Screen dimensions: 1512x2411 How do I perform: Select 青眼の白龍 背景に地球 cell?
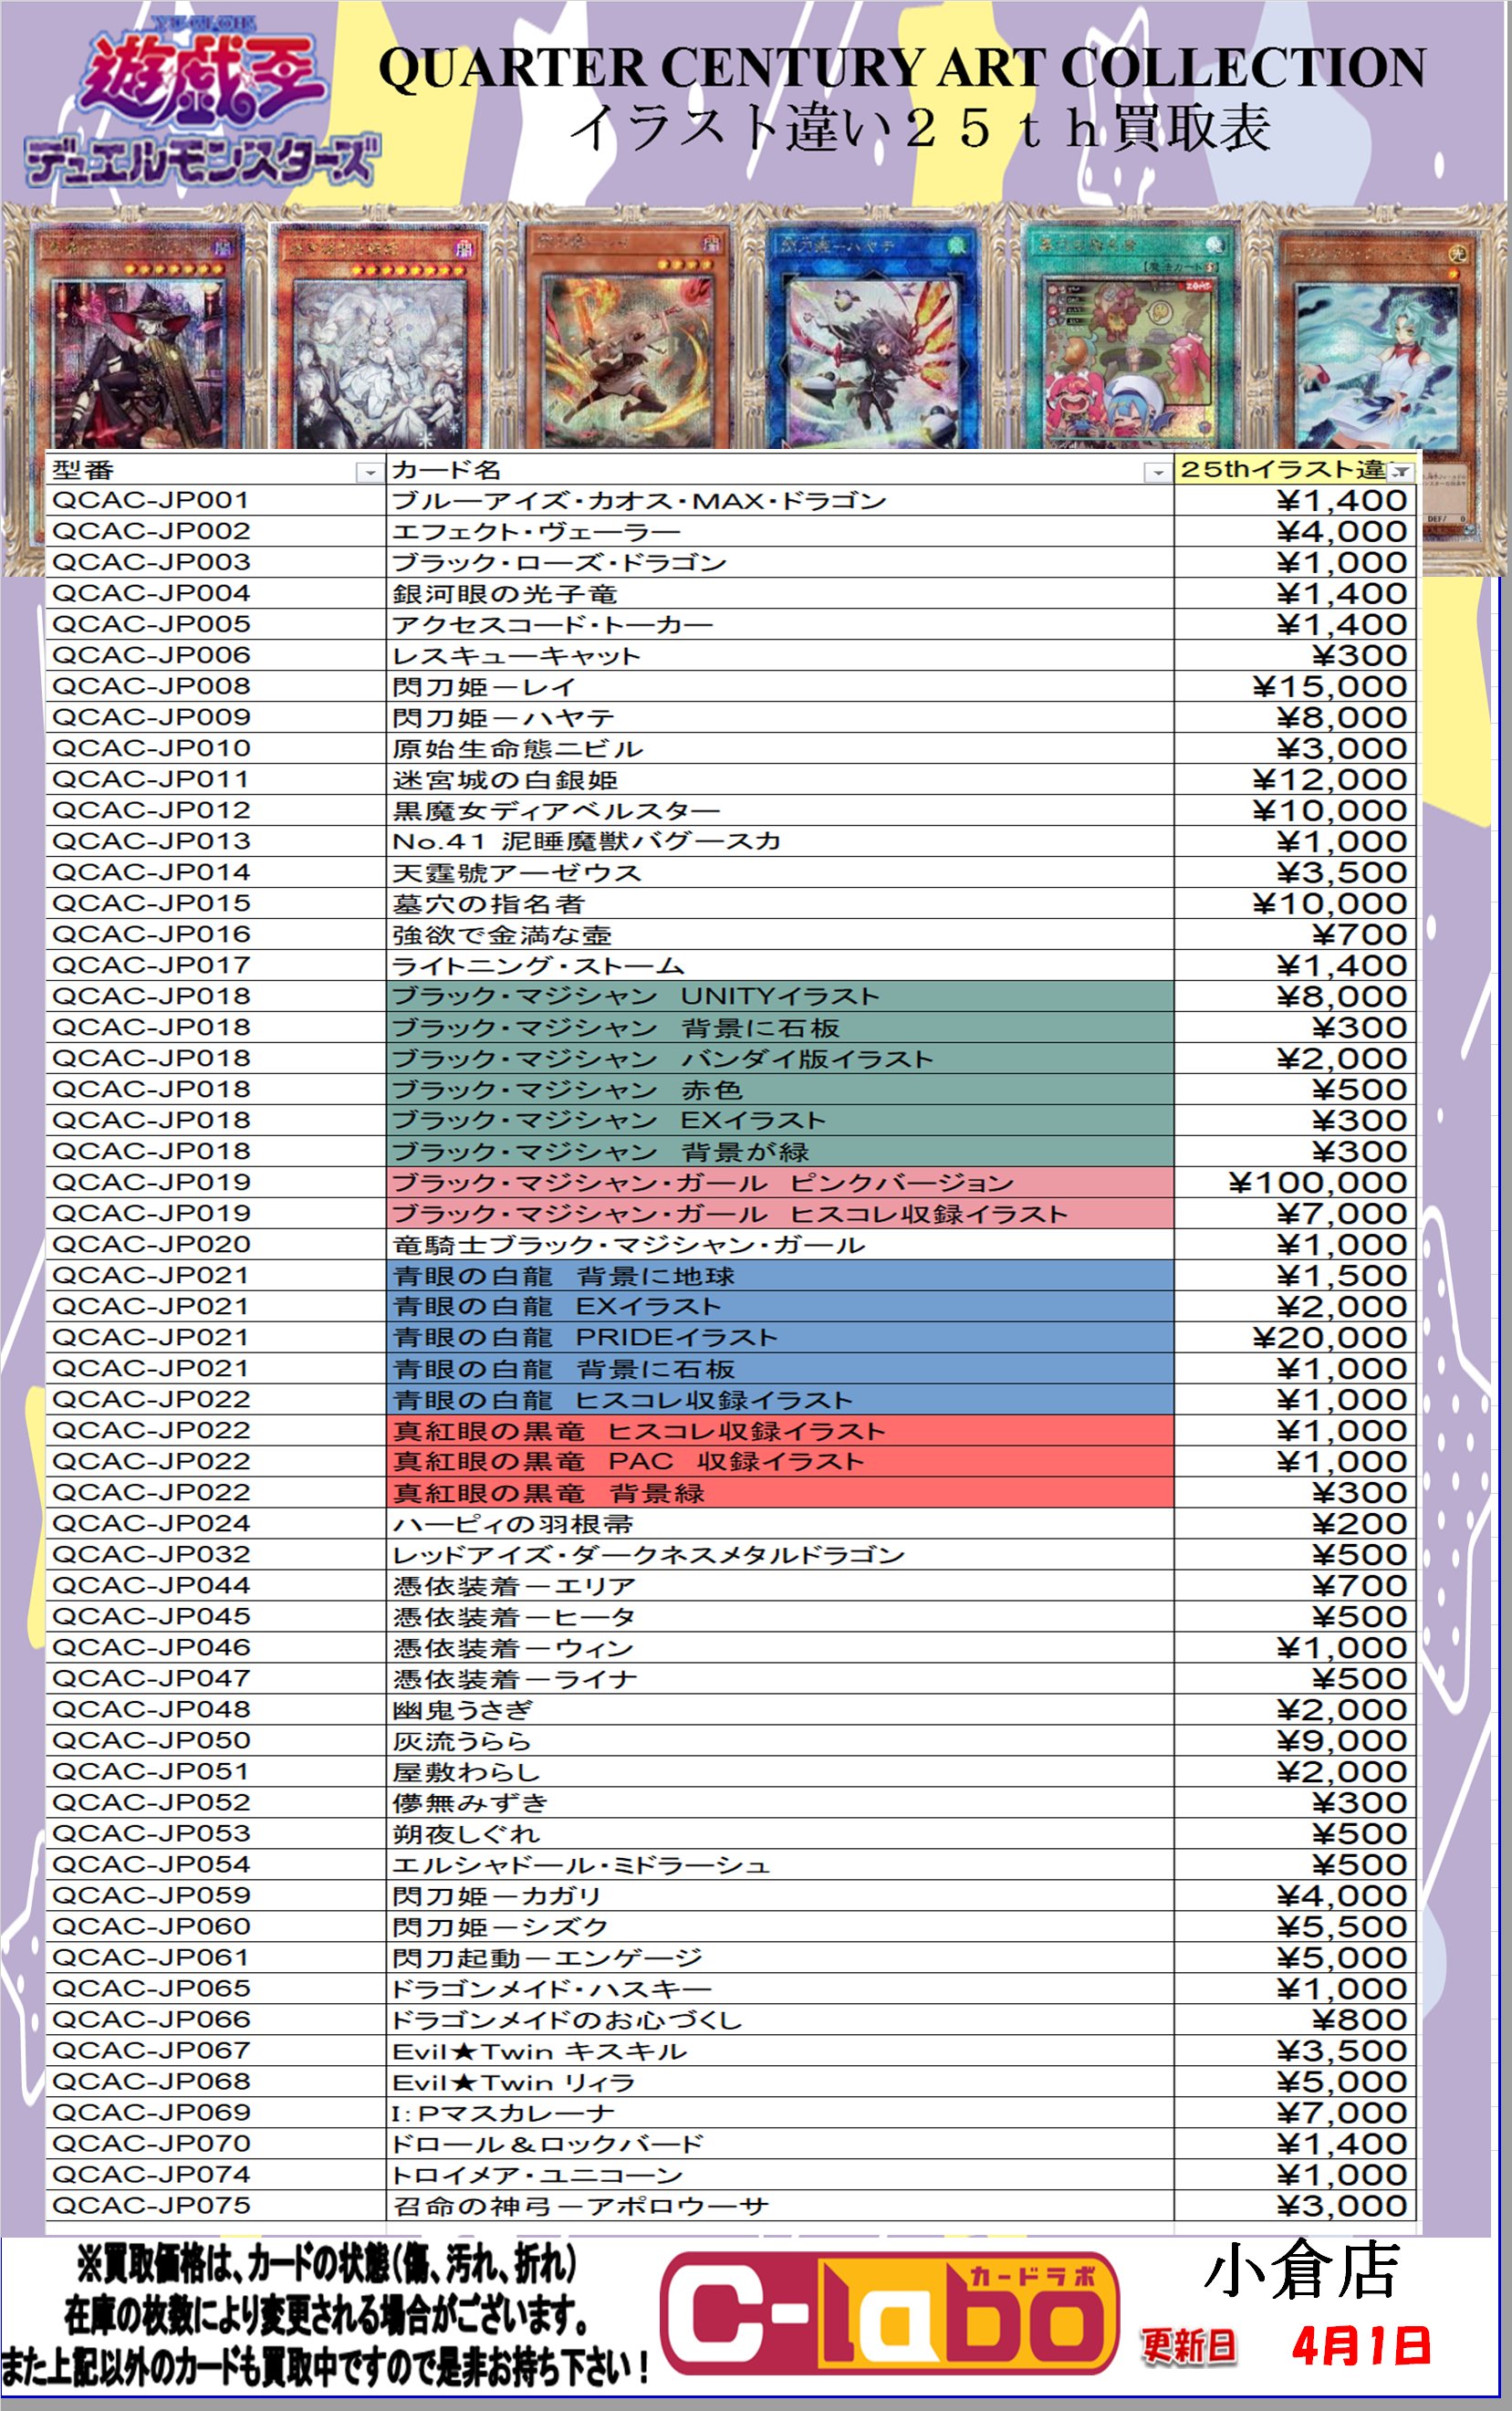point(780,1276)
